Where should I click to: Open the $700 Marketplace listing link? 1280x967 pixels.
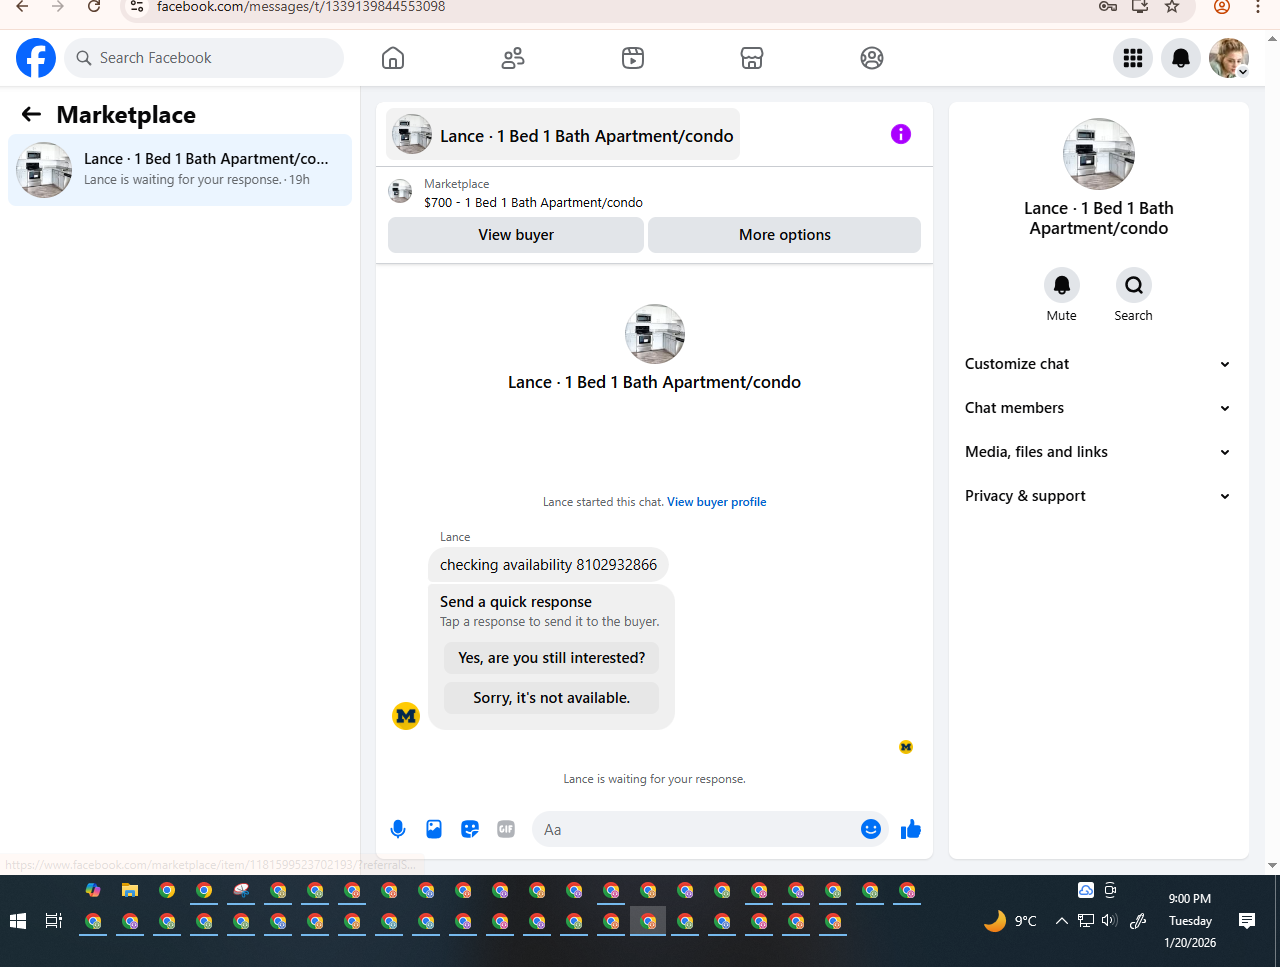point(533,202)
